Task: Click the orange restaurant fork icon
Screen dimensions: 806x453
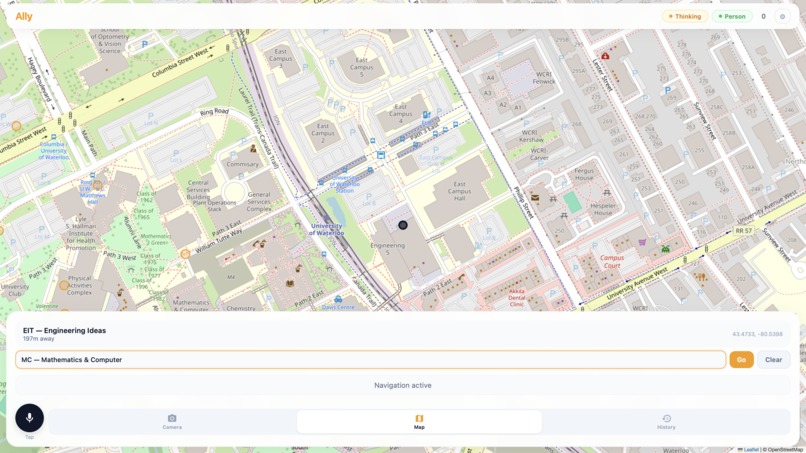Action: pos(702,277)
